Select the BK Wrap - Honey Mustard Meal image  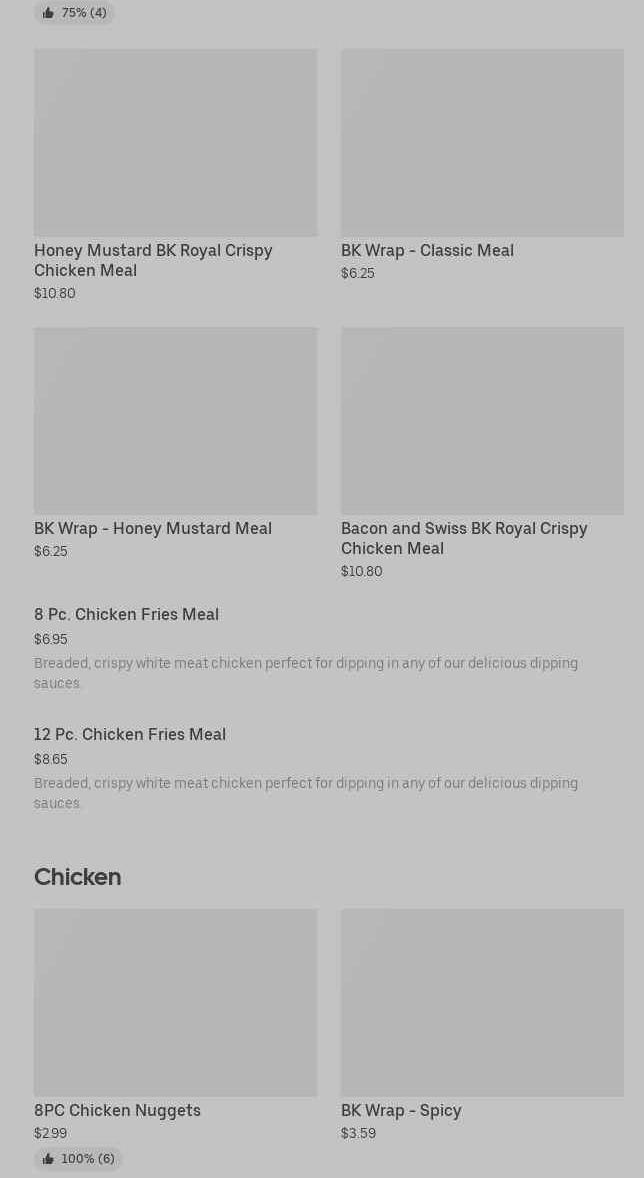(175, 421)
